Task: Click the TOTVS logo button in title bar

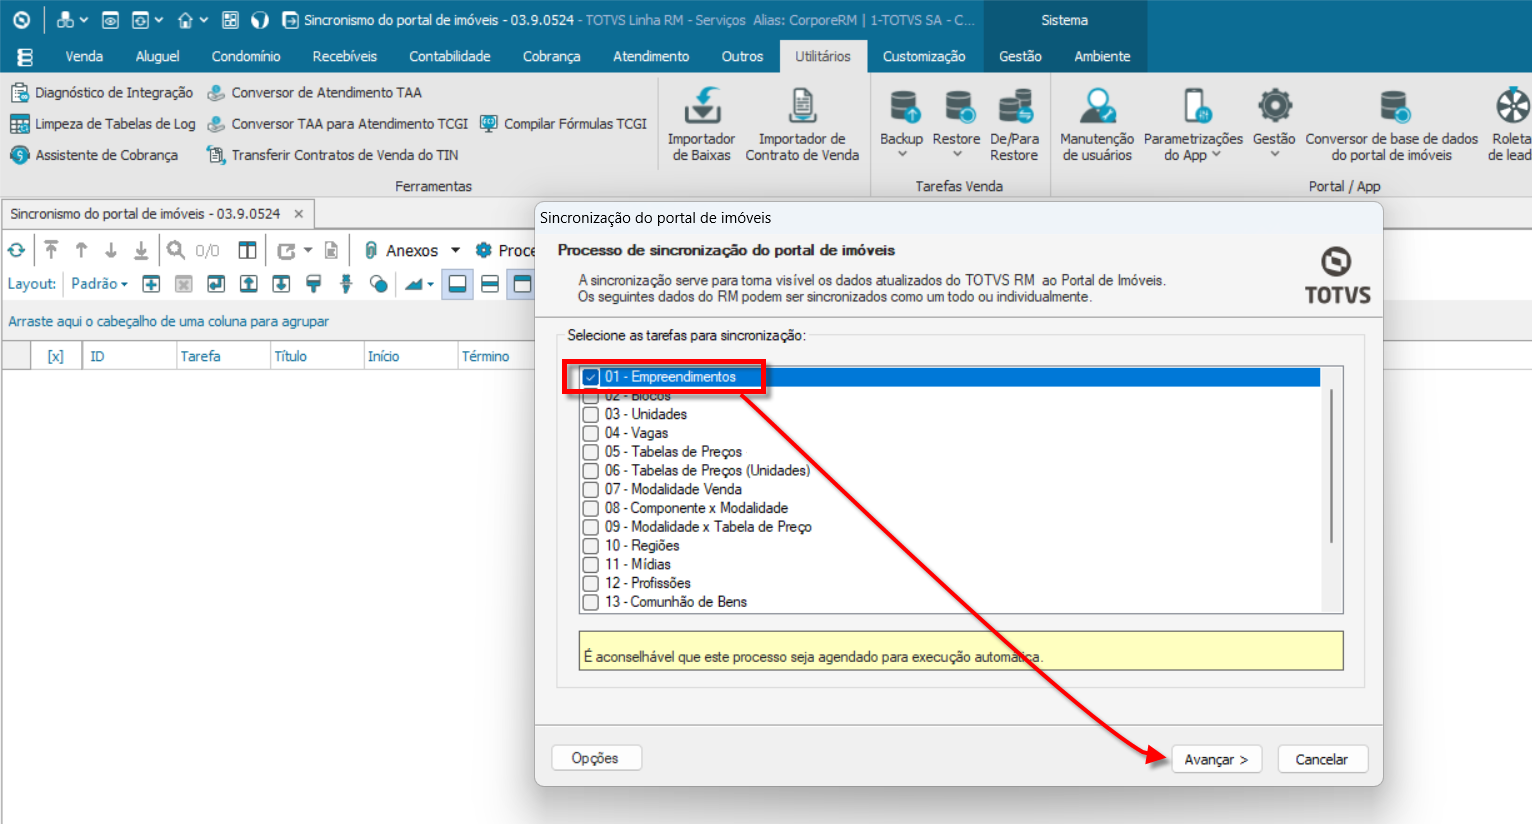Action: pyautogui.click(x=22, y=20)
